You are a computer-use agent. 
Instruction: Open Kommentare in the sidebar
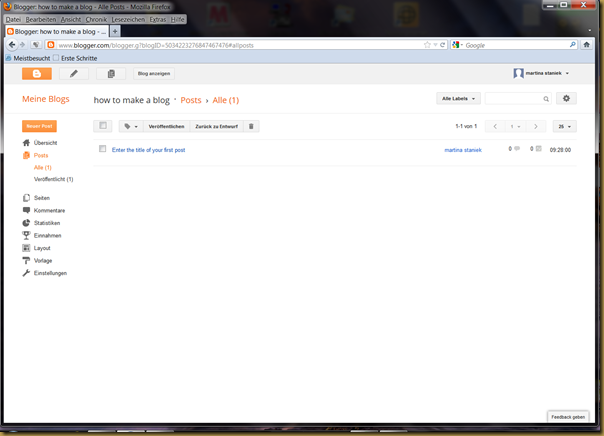[49, 210]
